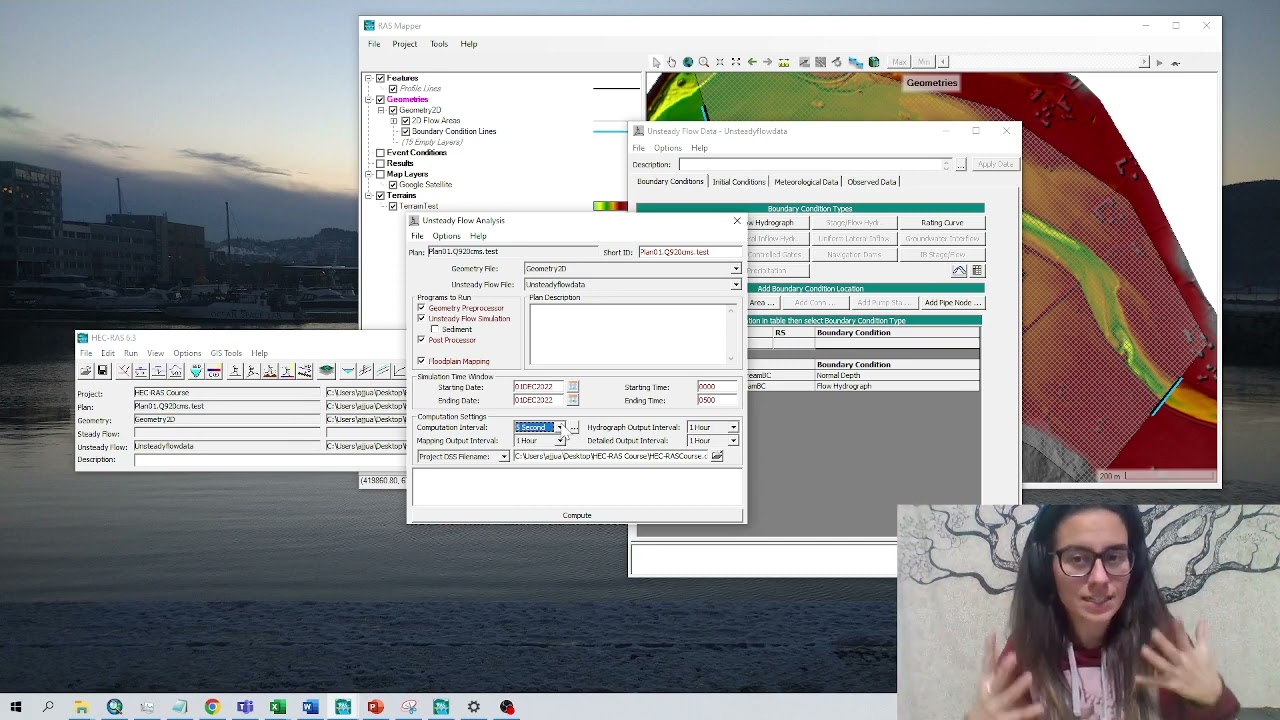
Task: Click the Rating Curve boundary condition button
Action: pyautogui.click(x=942, y=223)
